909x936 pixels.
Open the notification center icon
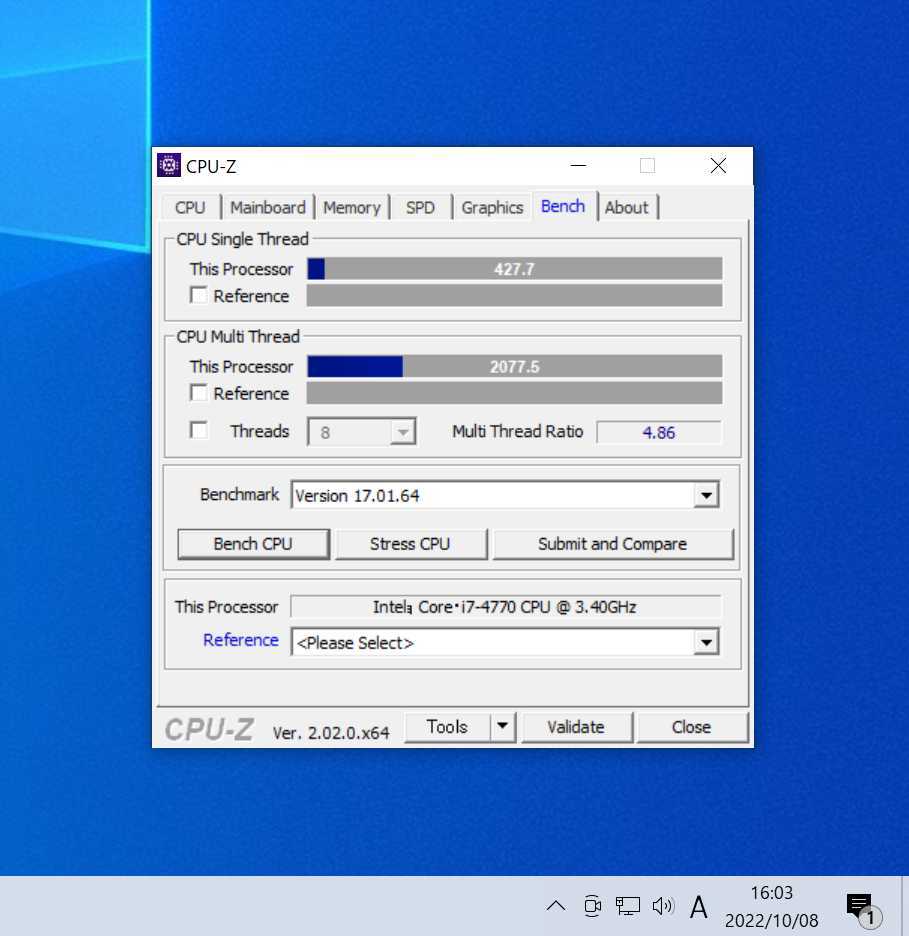[x=863, y=909]
